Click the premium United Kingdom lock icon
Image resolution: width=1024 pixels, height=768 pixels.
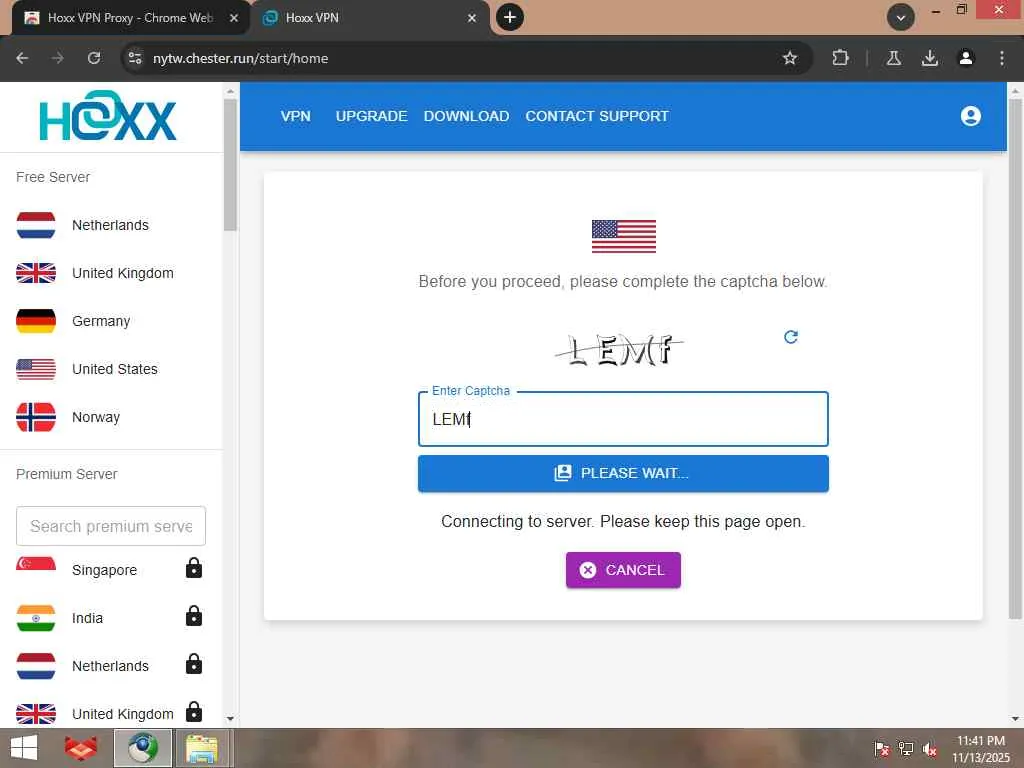[194, 712]
